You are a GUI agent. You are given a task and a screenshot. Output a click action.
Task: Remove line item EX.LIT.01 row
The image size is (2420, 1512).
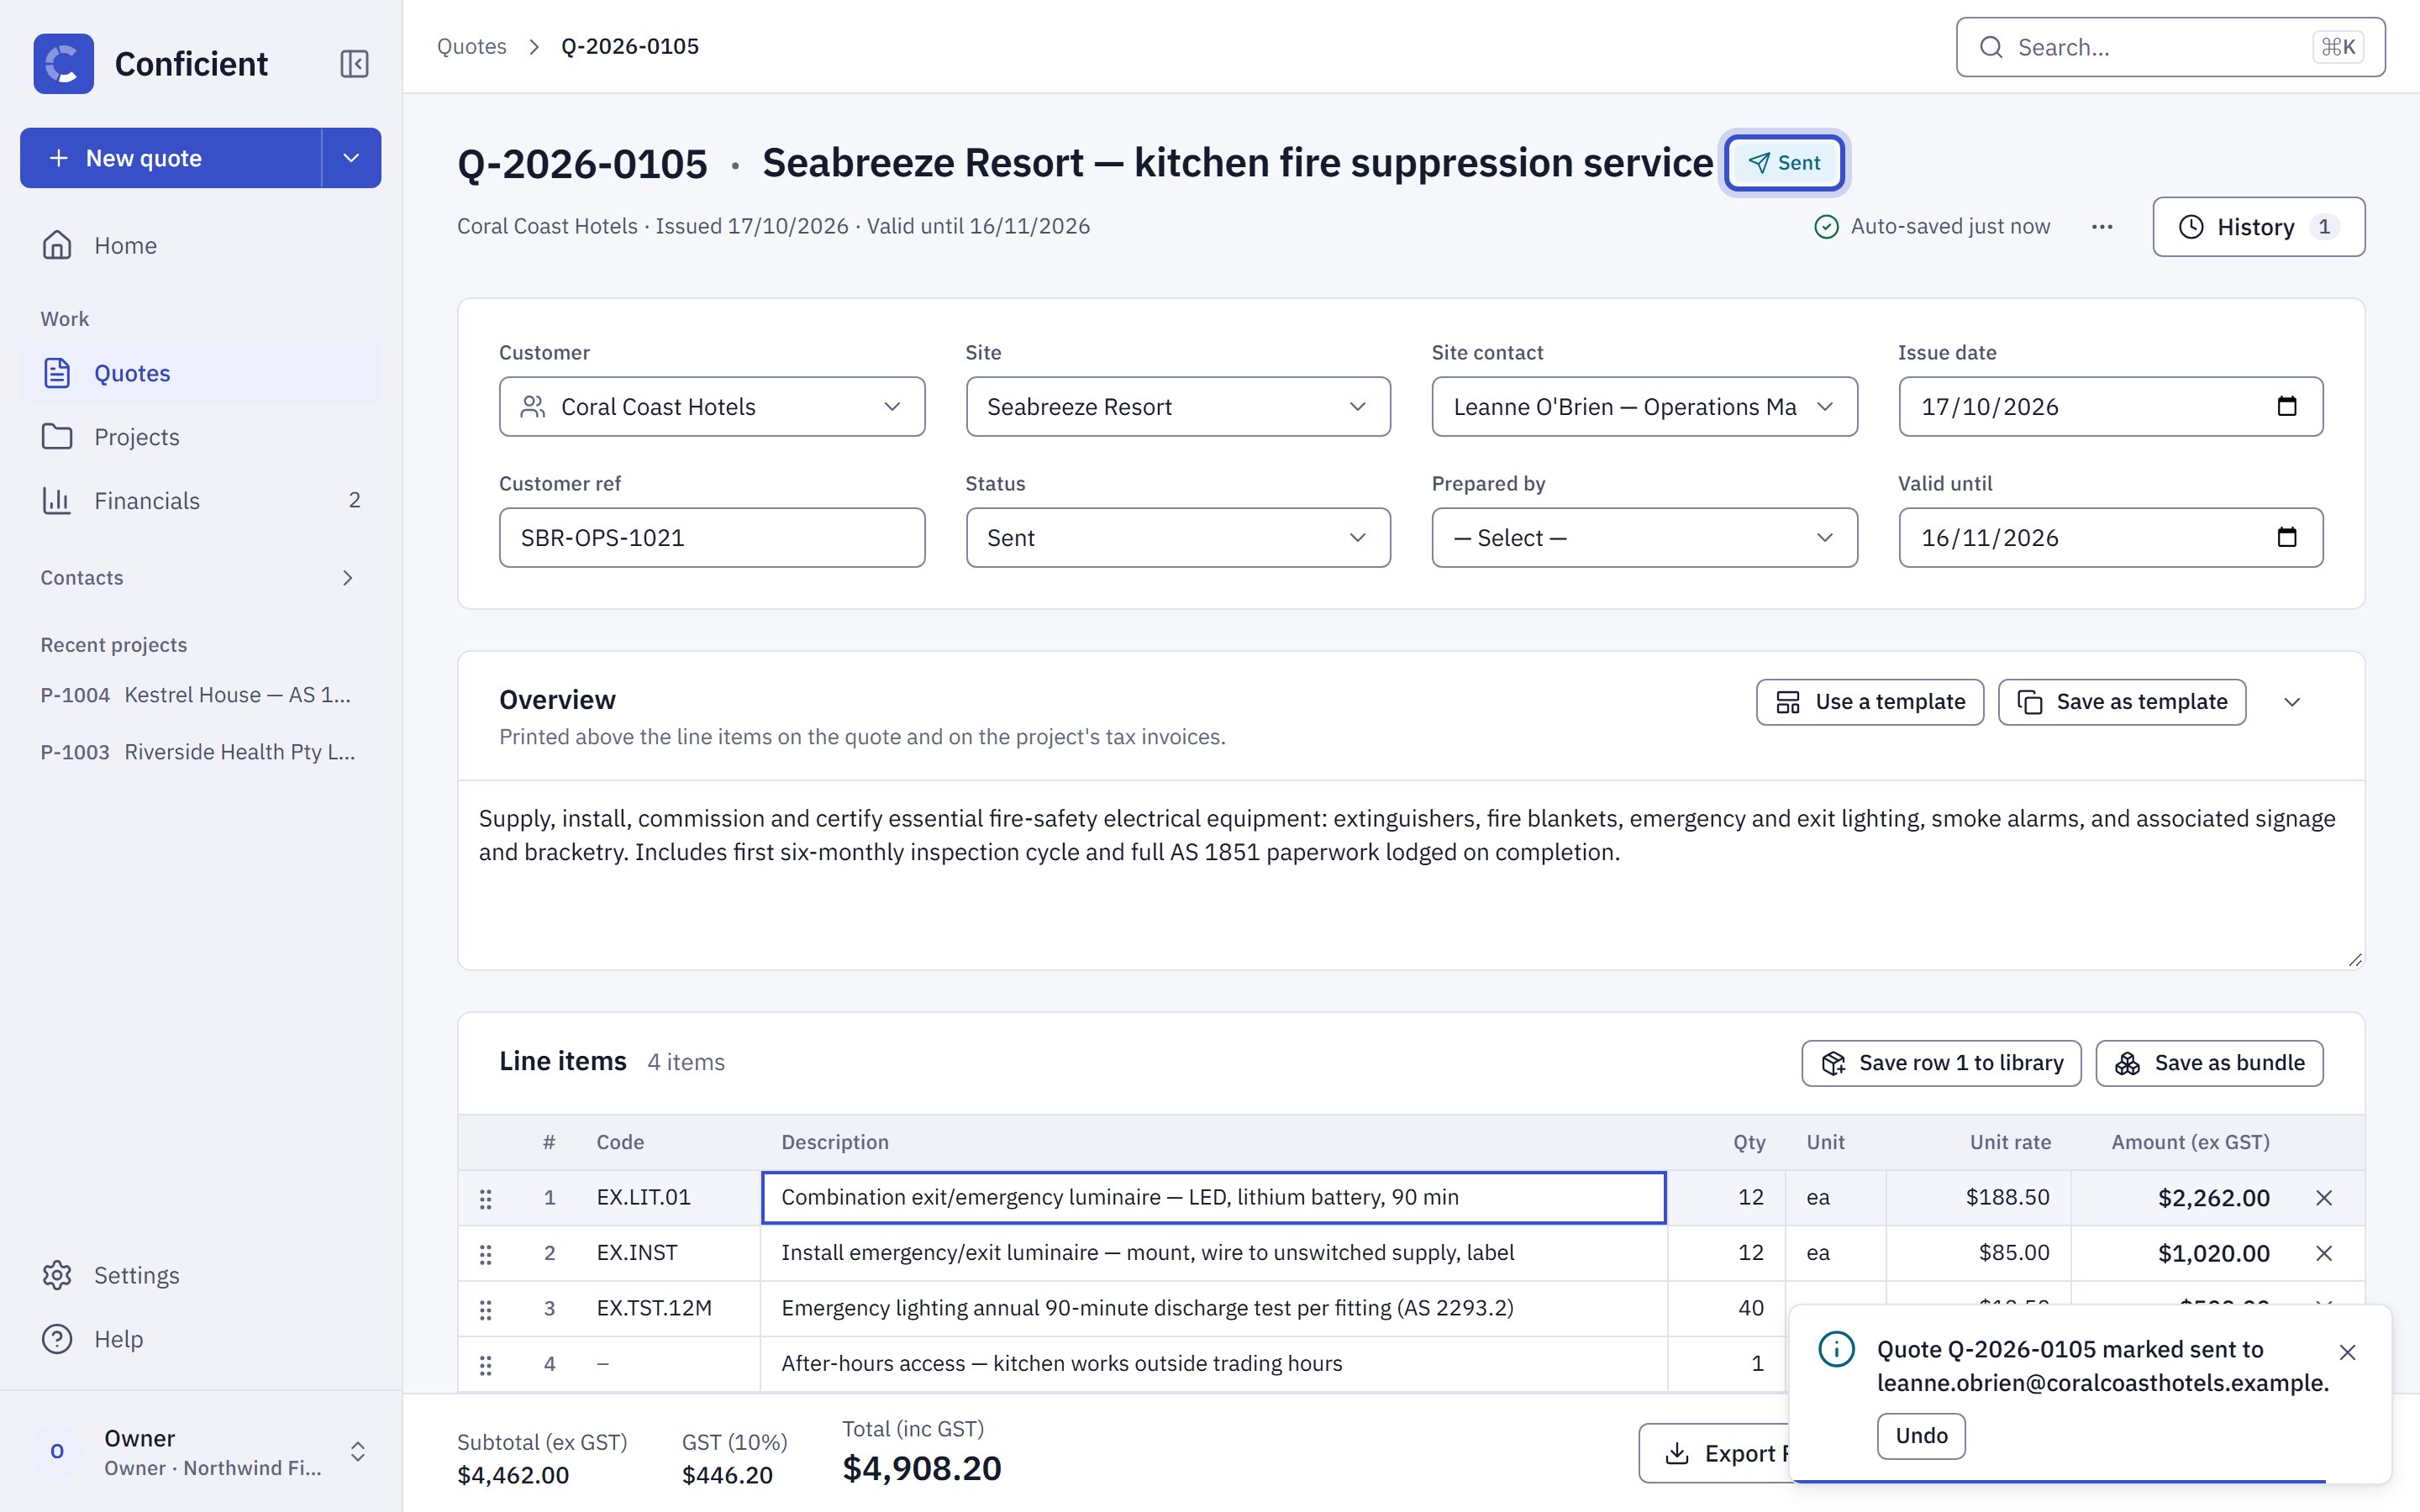[2324, 1198]
